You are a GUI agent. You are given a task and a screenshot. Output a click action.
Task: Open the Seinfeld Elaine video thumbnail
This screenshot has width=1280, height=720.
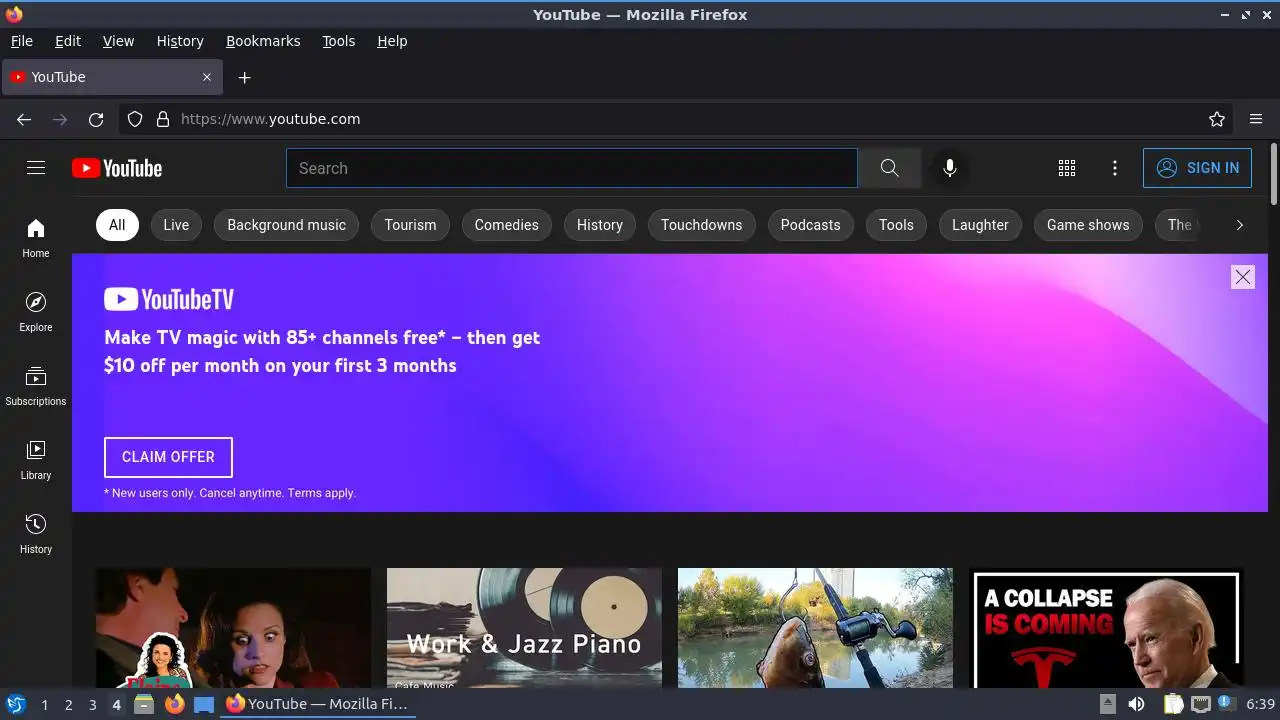[x=233, y=628]
